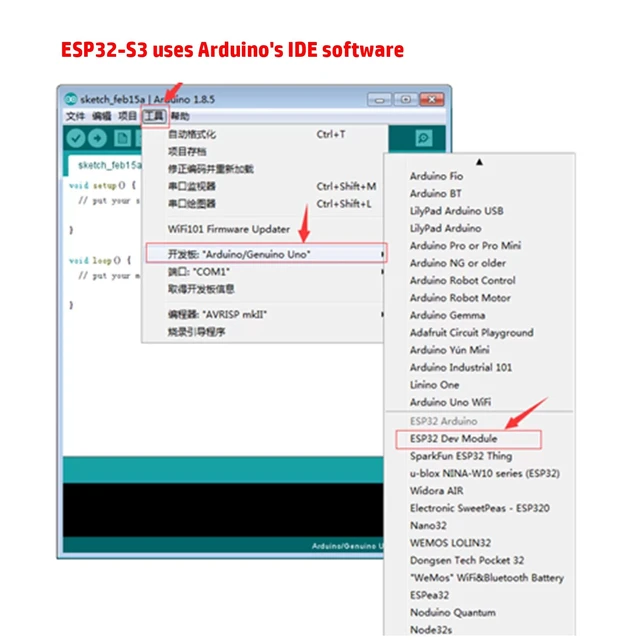This screenshot has height=640, width=640.
Task: Select Adafruit Circuit Playground board
Action: pyautogui.click(x=480, y=333)
